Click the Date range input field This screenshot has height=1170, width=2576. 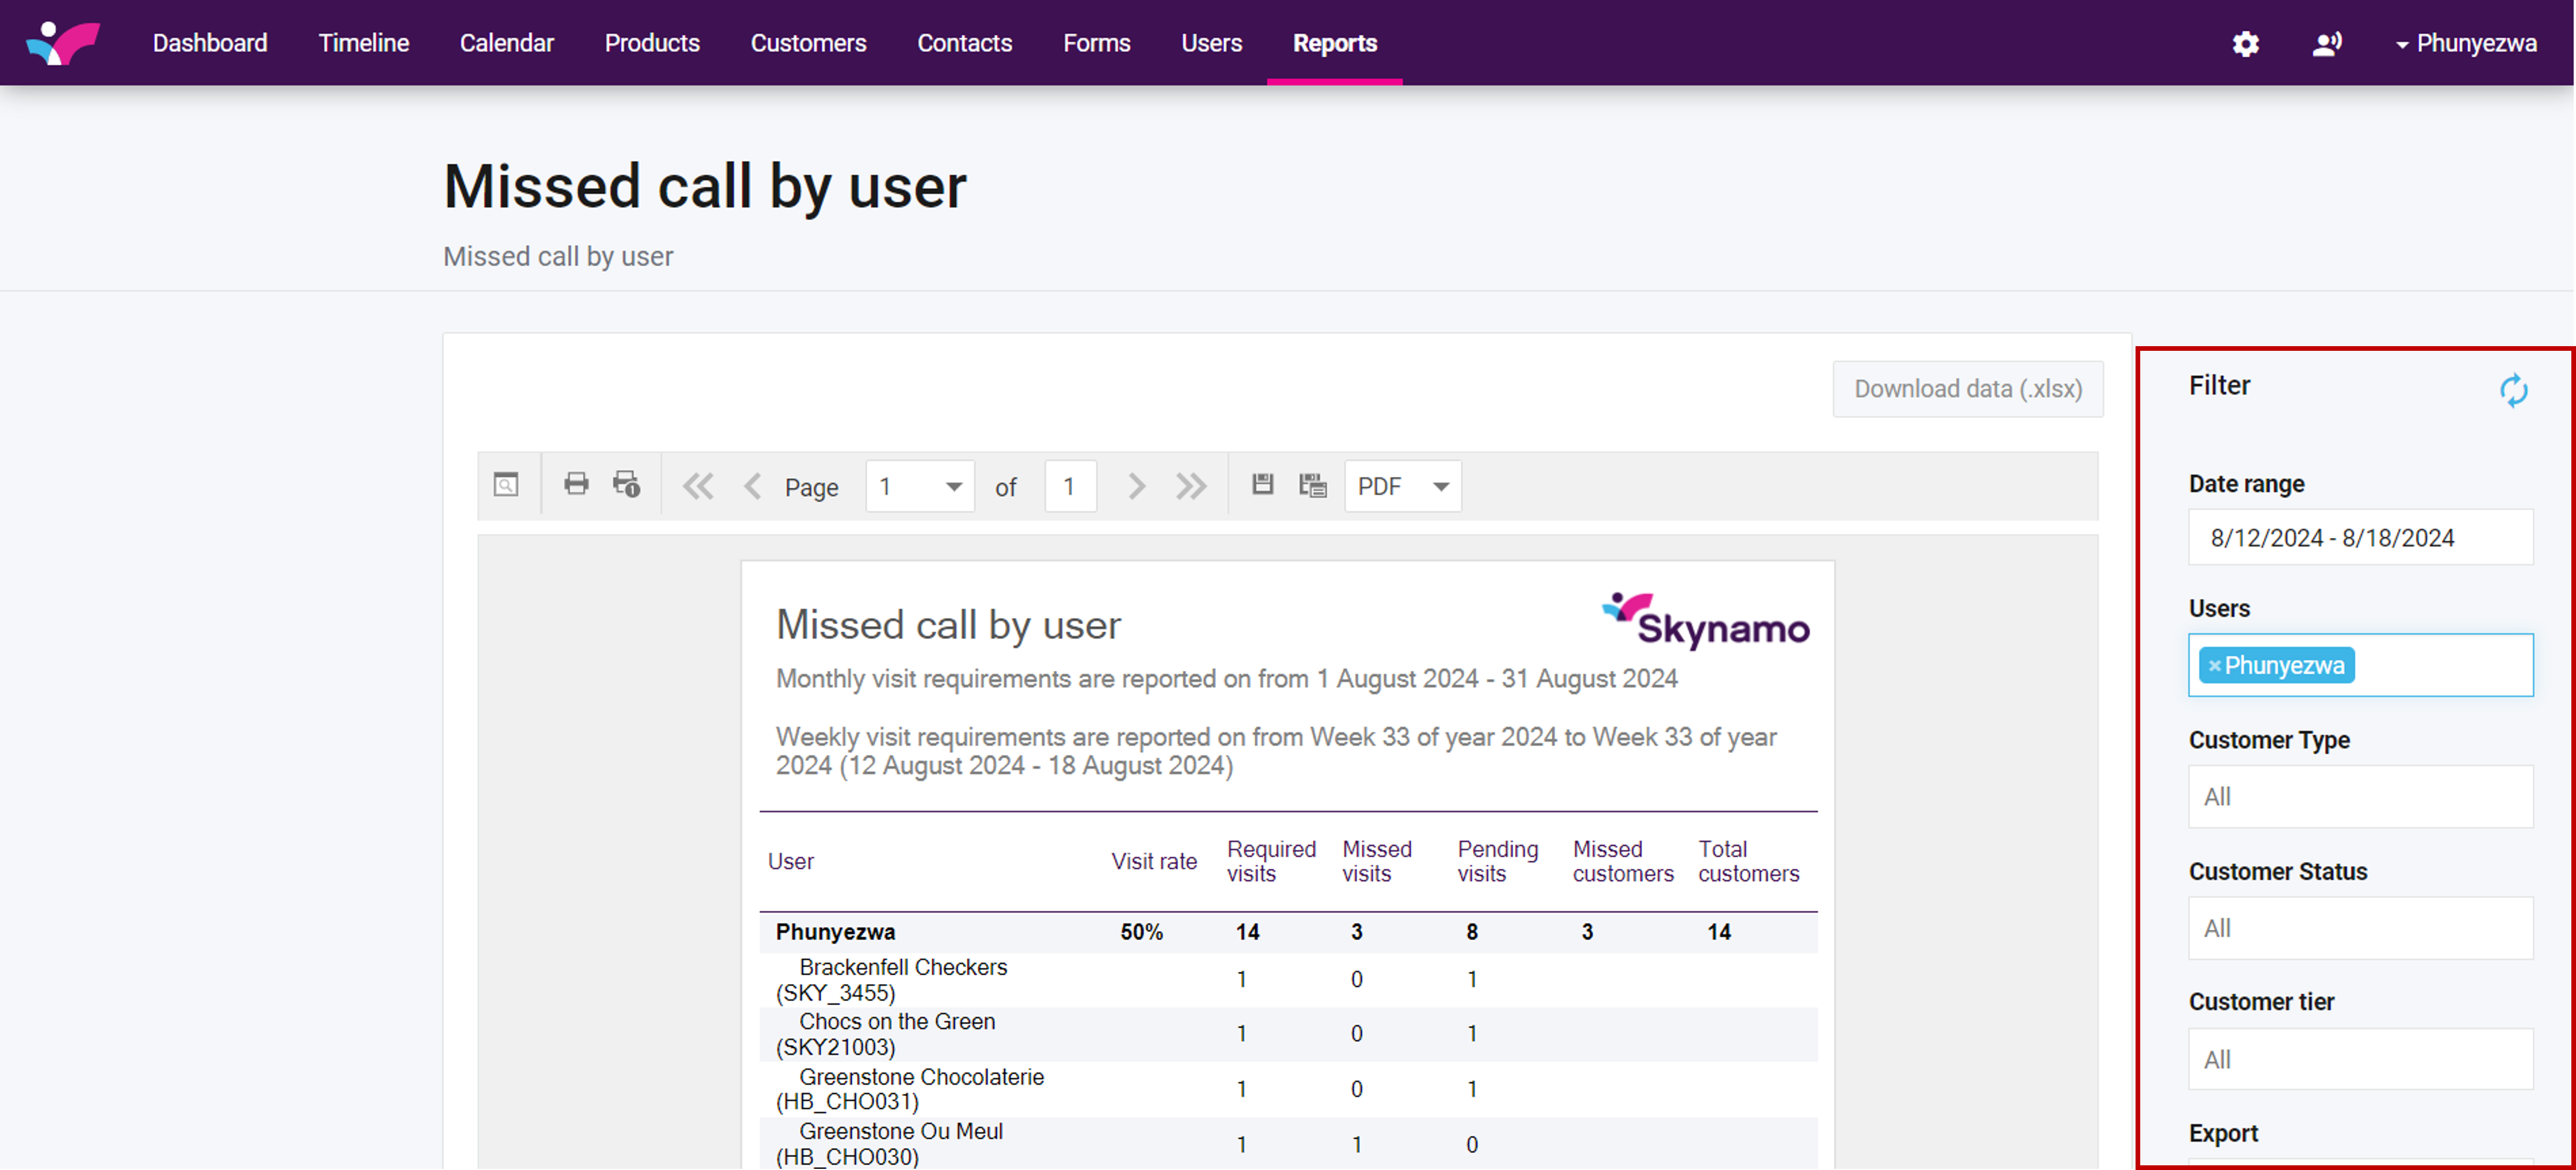coord(2360,538)
